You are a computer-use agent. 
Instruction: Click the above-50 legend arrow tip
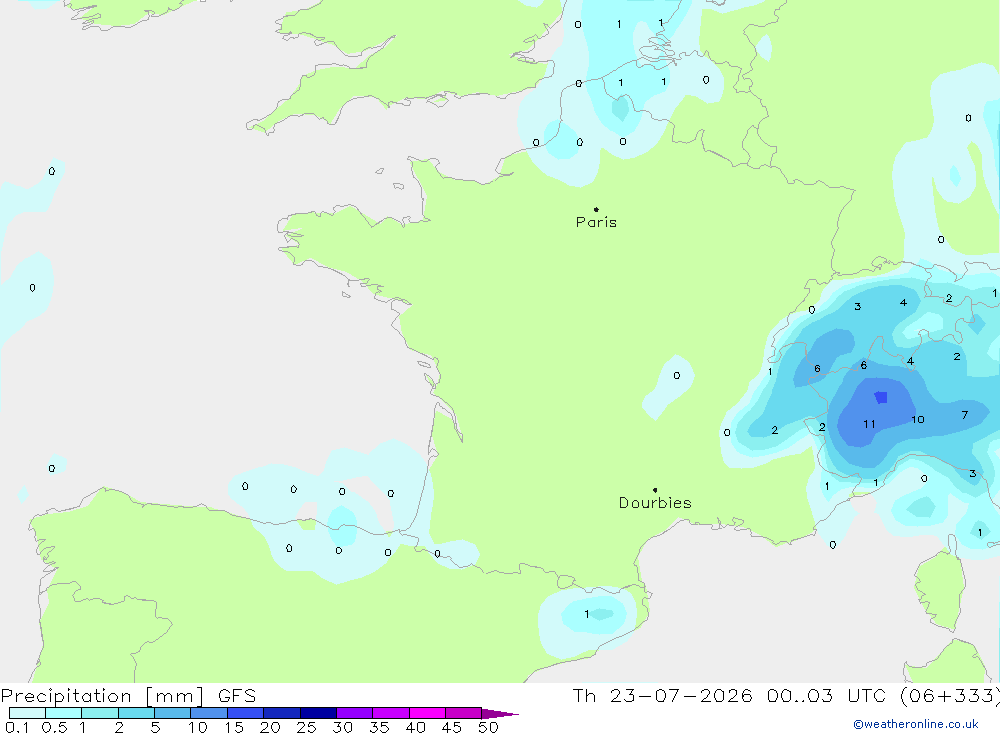point(500,714)
